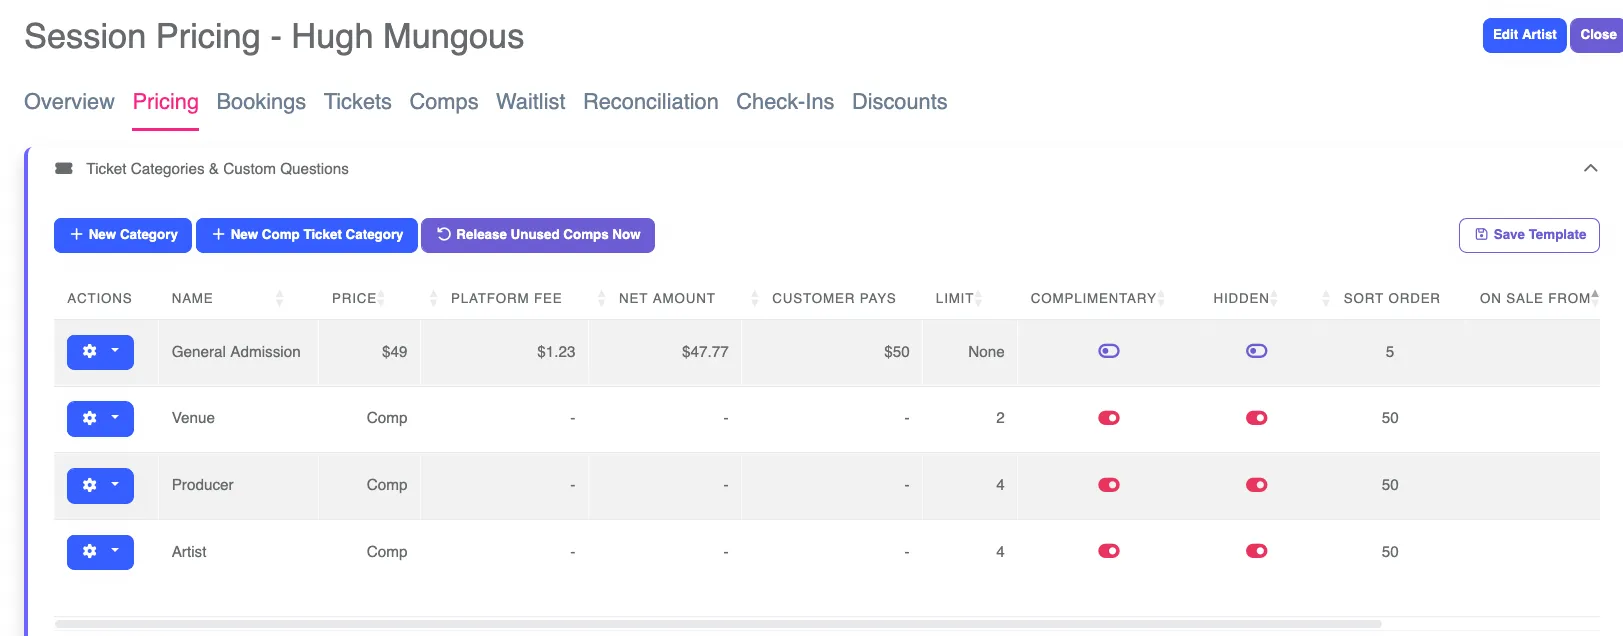Click the Venue row limit 2
This screenshot has height=636, width=1623.
click(x=1000, y=418)
